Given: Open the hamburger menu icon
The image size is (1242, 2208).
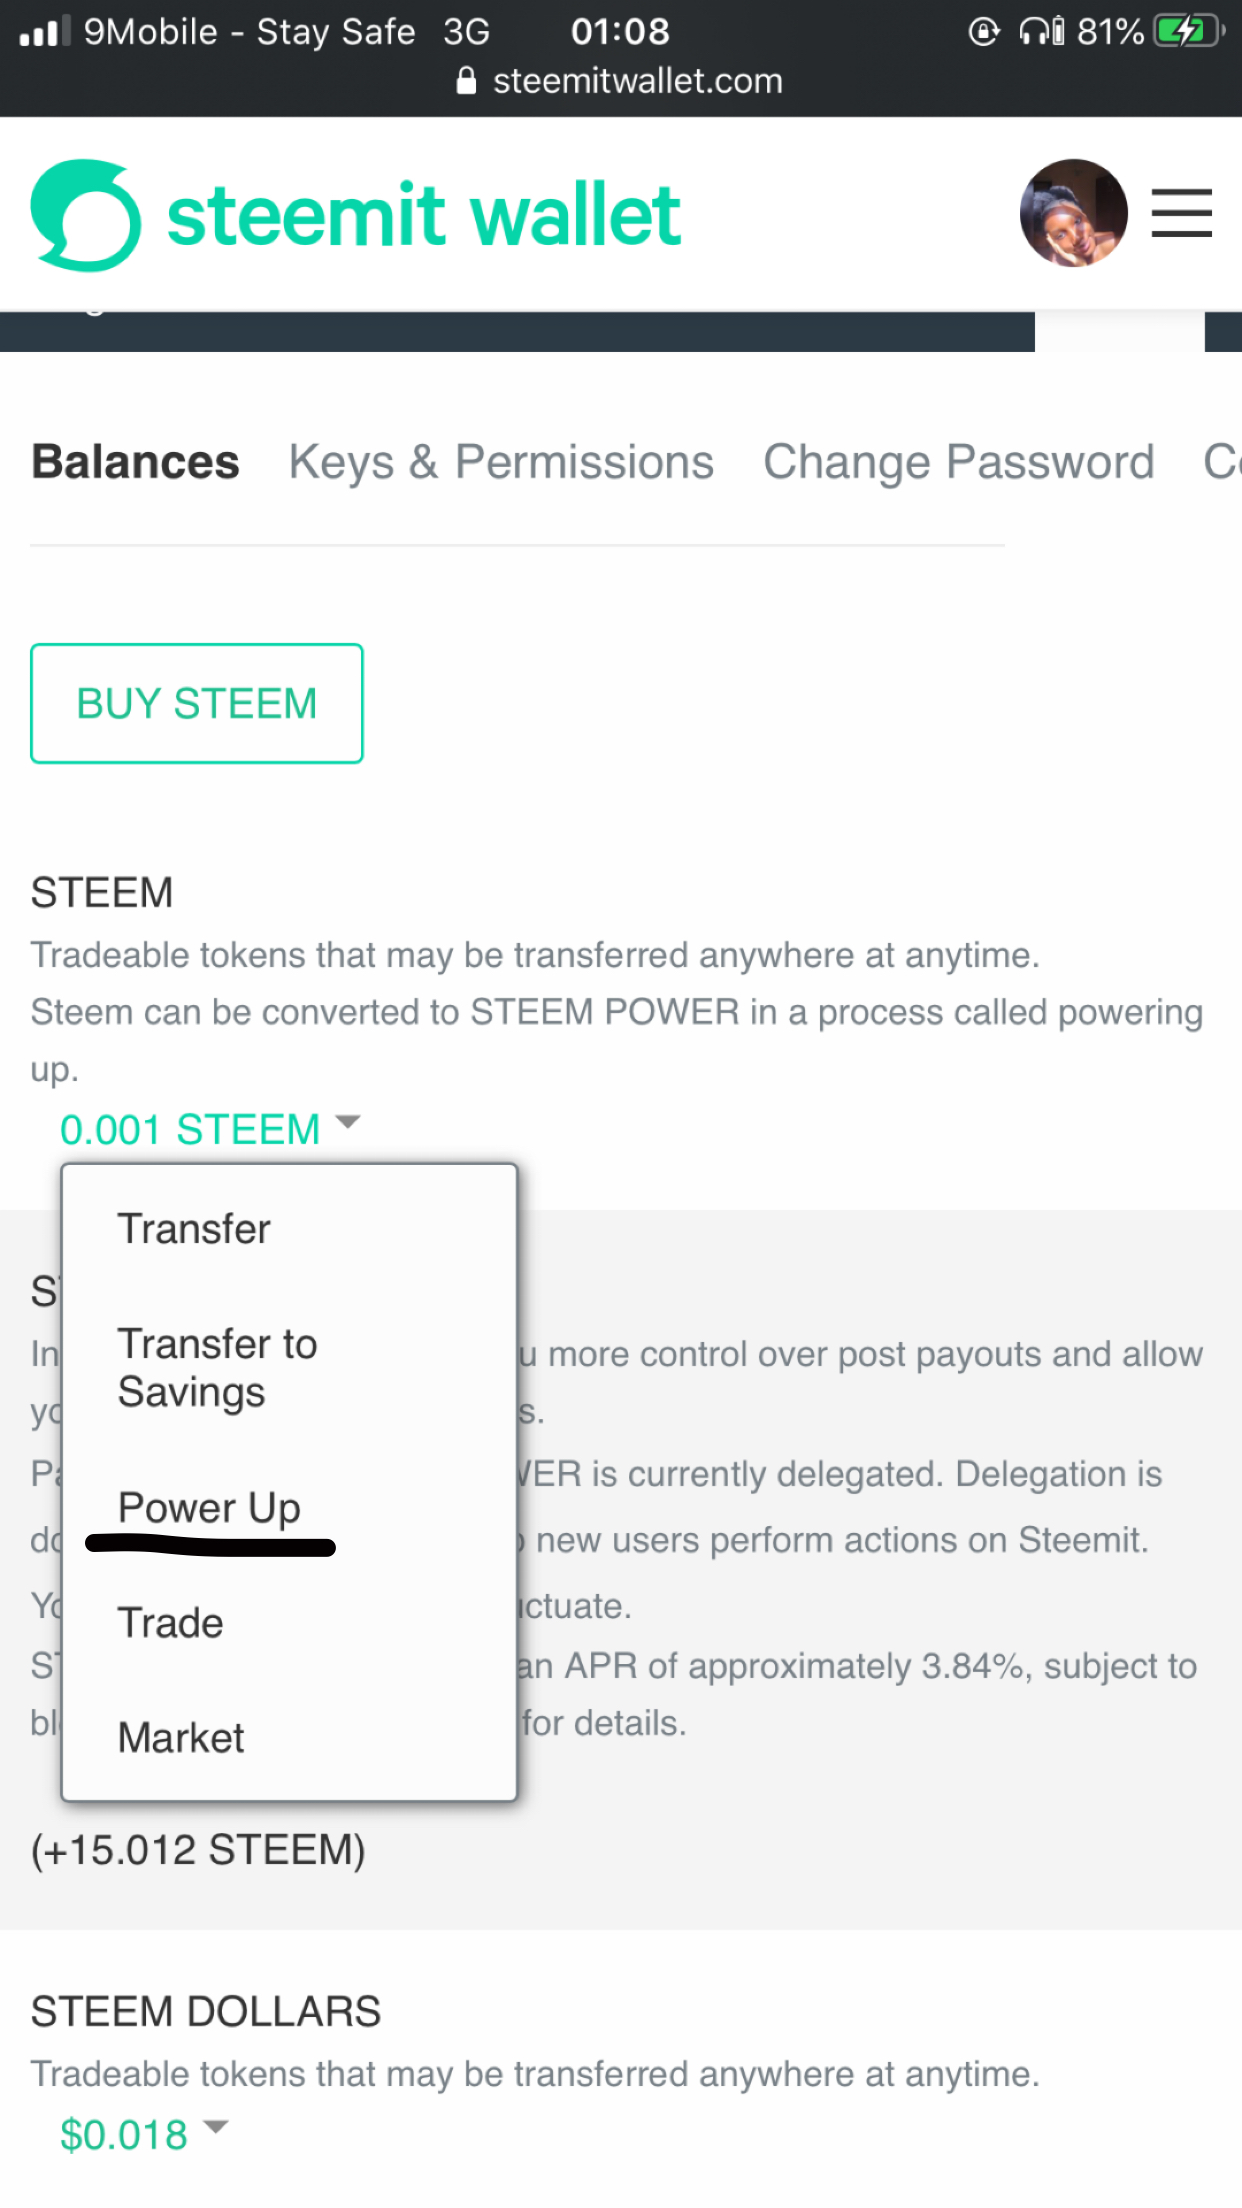Looking at the screenshot, I should pos(1181,213).
